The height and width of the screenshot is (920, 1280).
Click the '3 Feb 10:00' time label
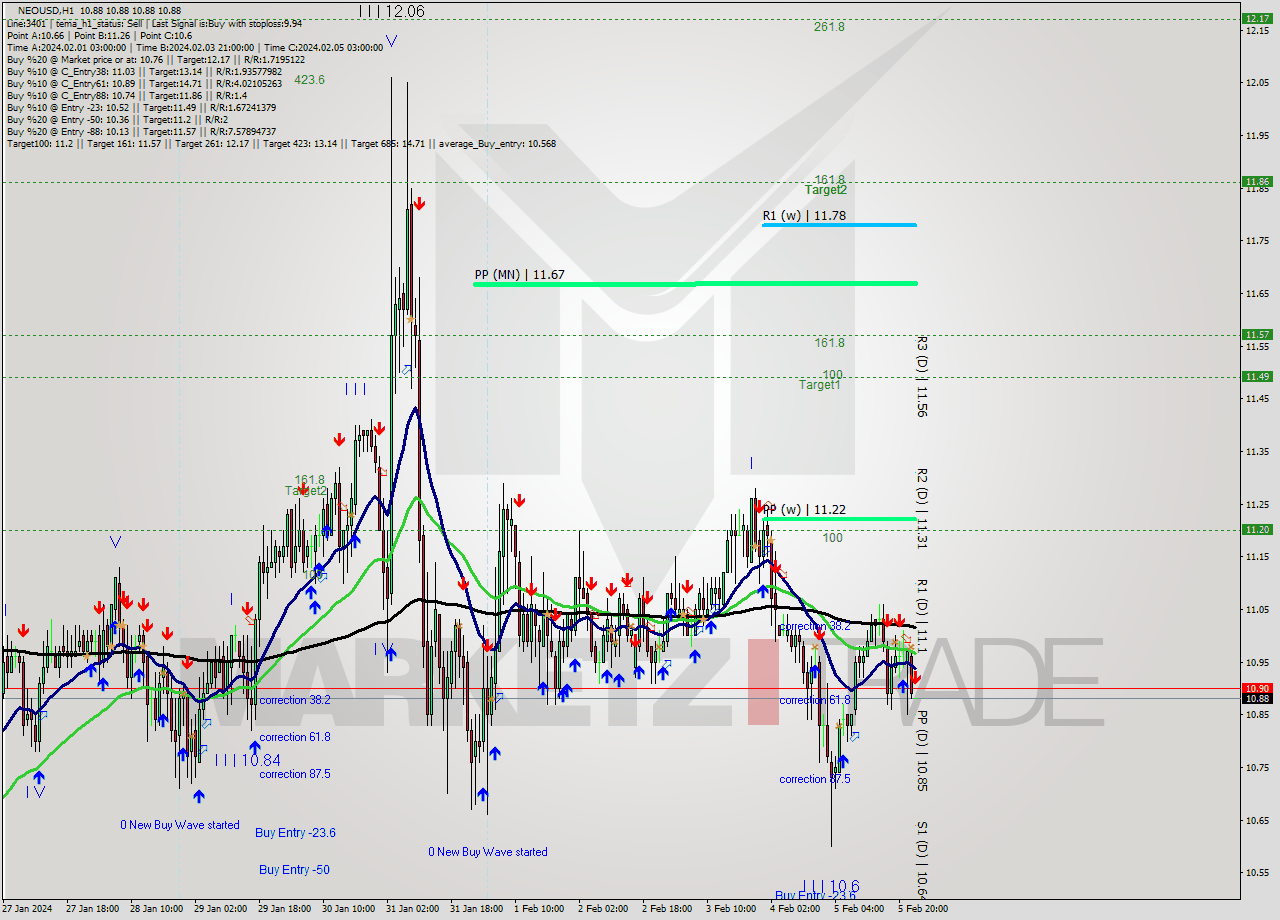click(731, 909)
